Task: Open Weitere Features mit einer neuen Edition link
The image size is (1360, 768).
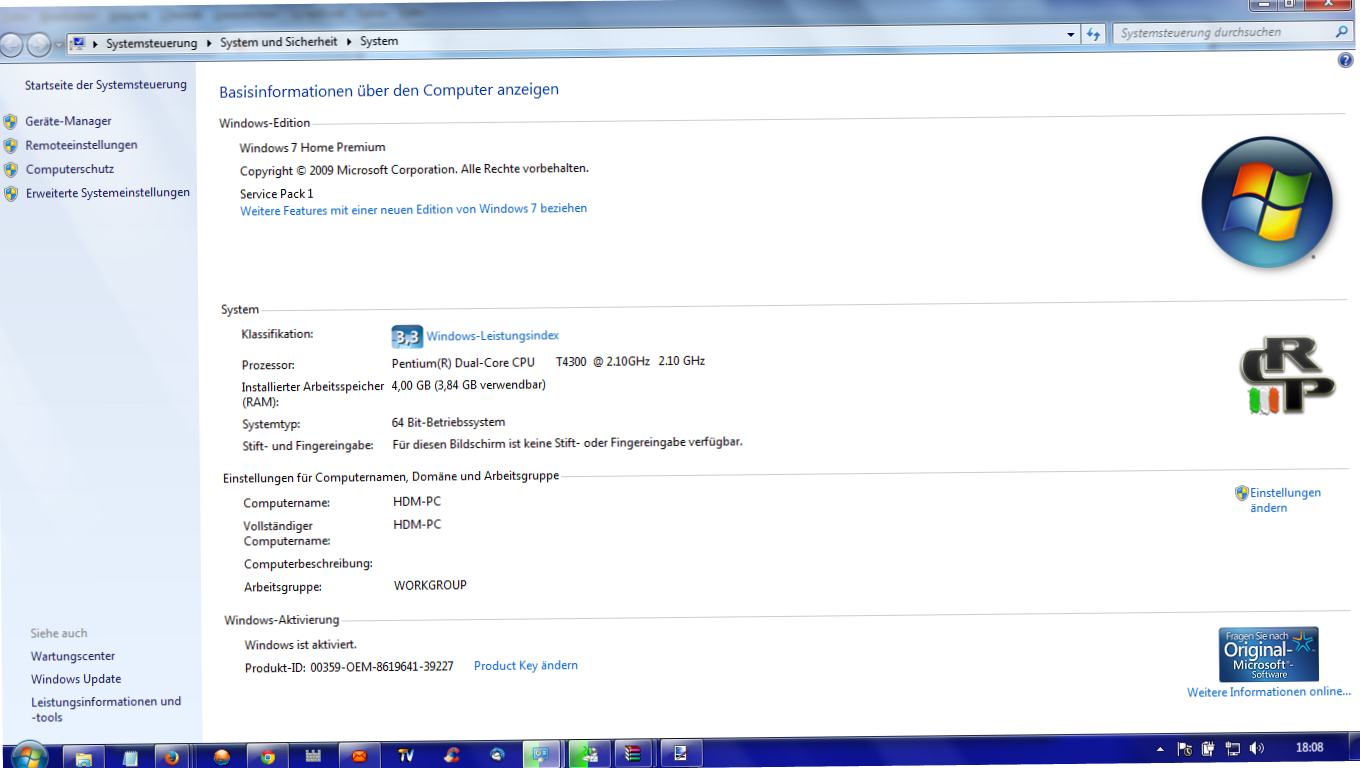Action: pos(414,210)
